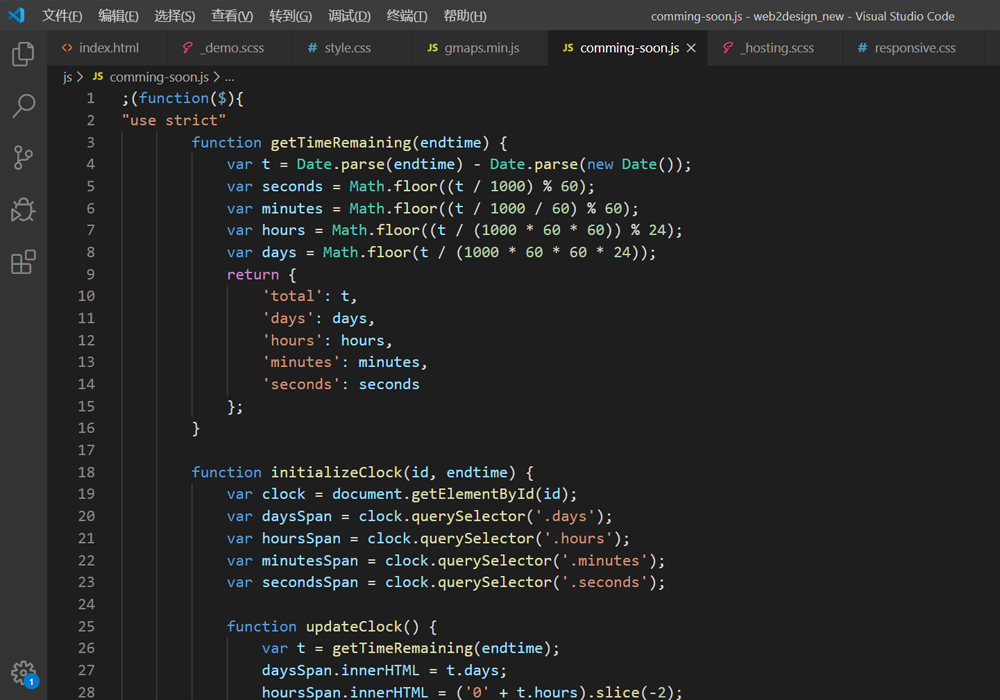The width and height of the screenshot is (1000, 700).
Task: Open the 转到(G) menu
Action: [290, 16]
